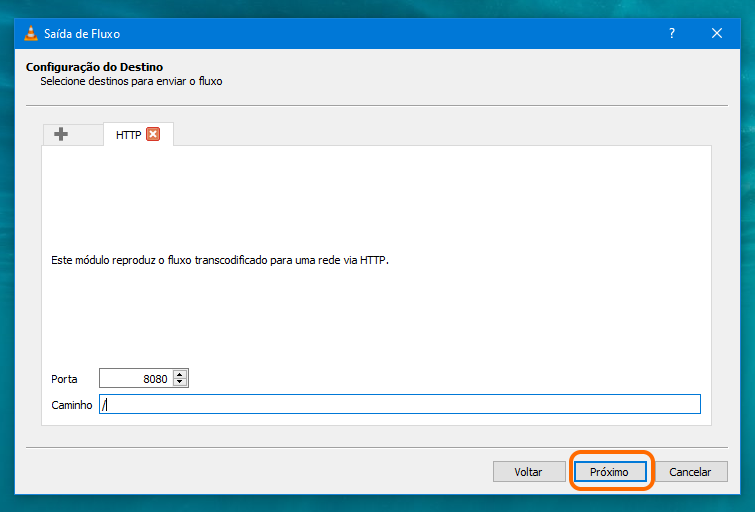This screenshot has height=512, width=755.
Task: Click the VLC cone icon in title bar
Action: pyautogui.click(x=31, y=33)
